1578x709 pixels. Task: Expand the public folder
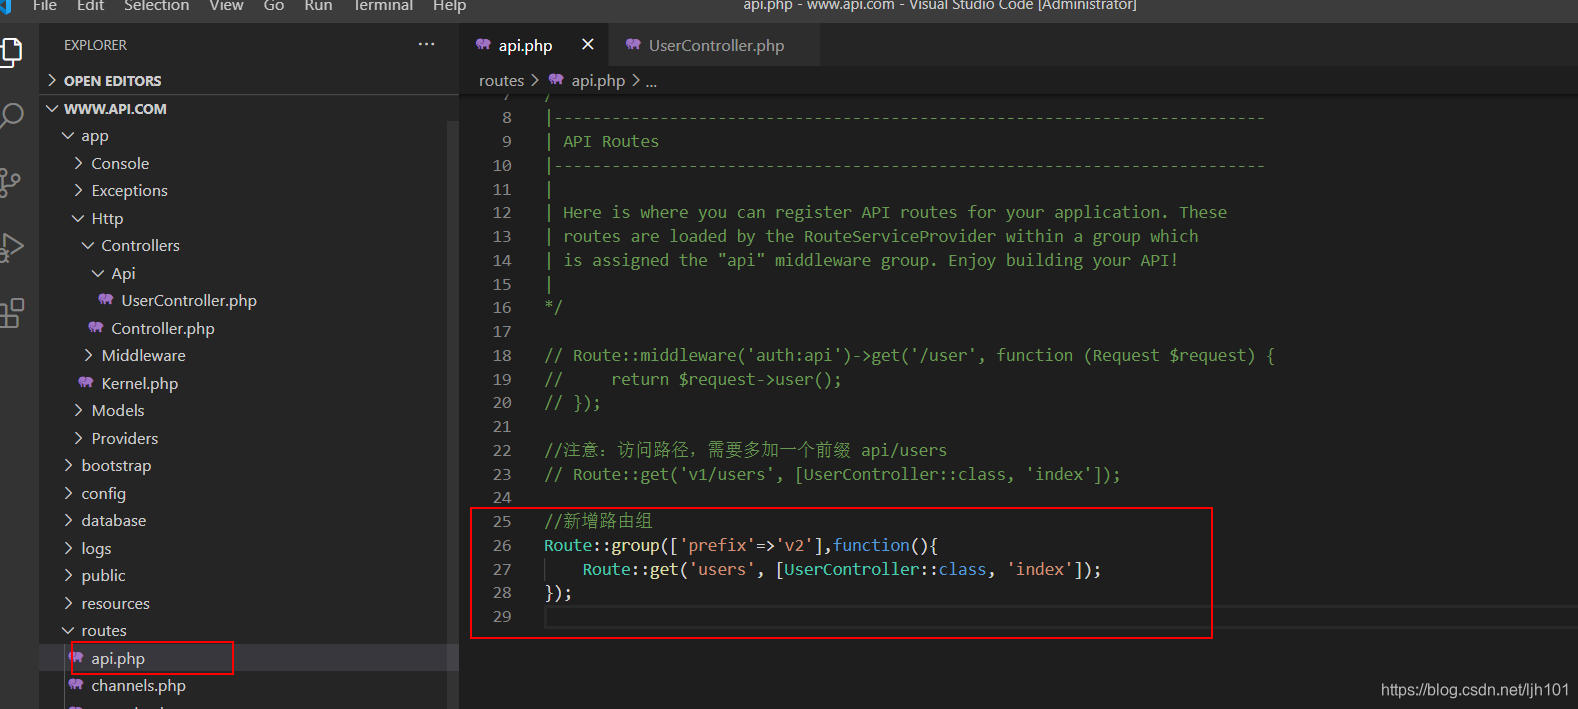[68, 575]
